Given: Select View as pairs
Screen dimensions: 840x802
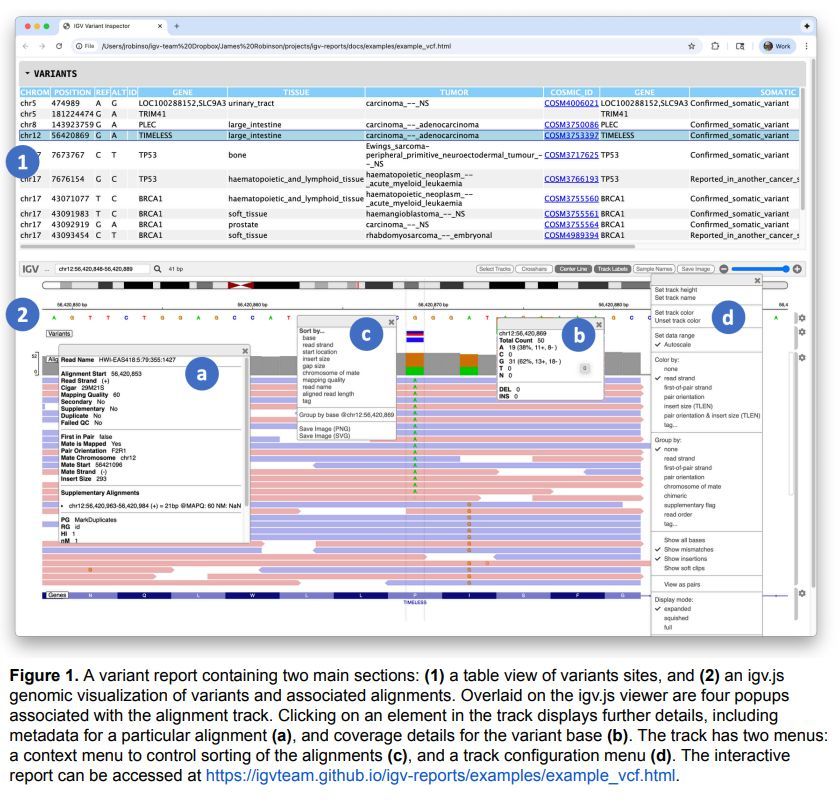Looking at the screenshot, I should pos(681,584).
